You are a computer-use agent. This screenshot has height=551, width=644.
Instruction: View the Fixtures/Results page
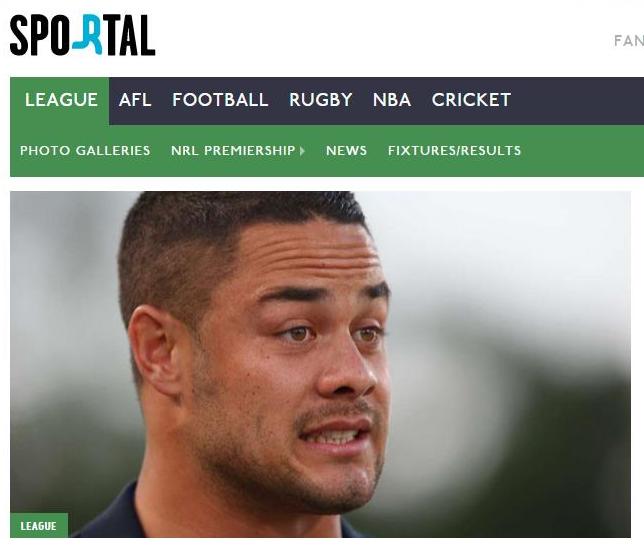pyautogui.click(x=454, y=151)
